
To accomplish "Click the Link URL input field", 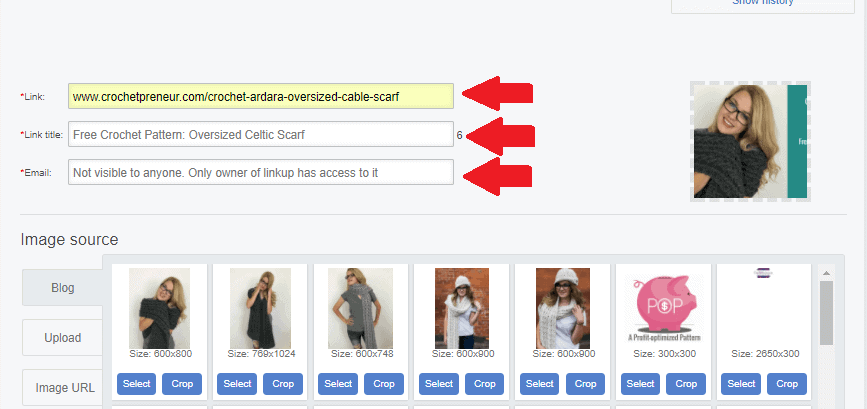I will [261, 96].
